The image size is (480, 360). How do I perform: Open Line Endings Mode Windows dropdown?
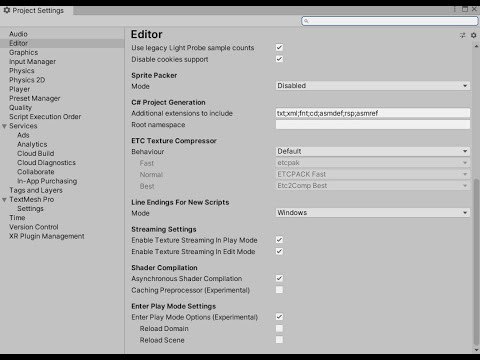(373, 213)
